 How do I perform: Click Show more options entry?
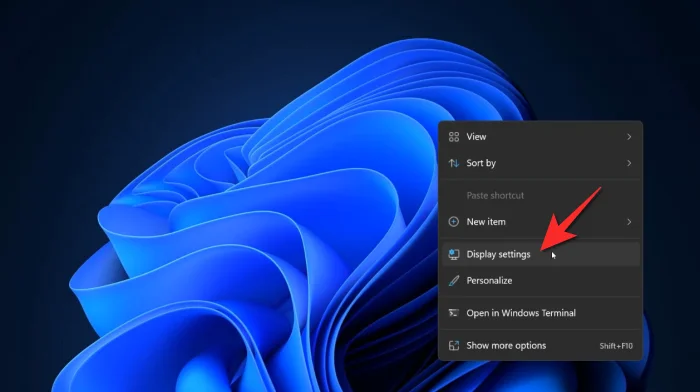click(541, 345)
